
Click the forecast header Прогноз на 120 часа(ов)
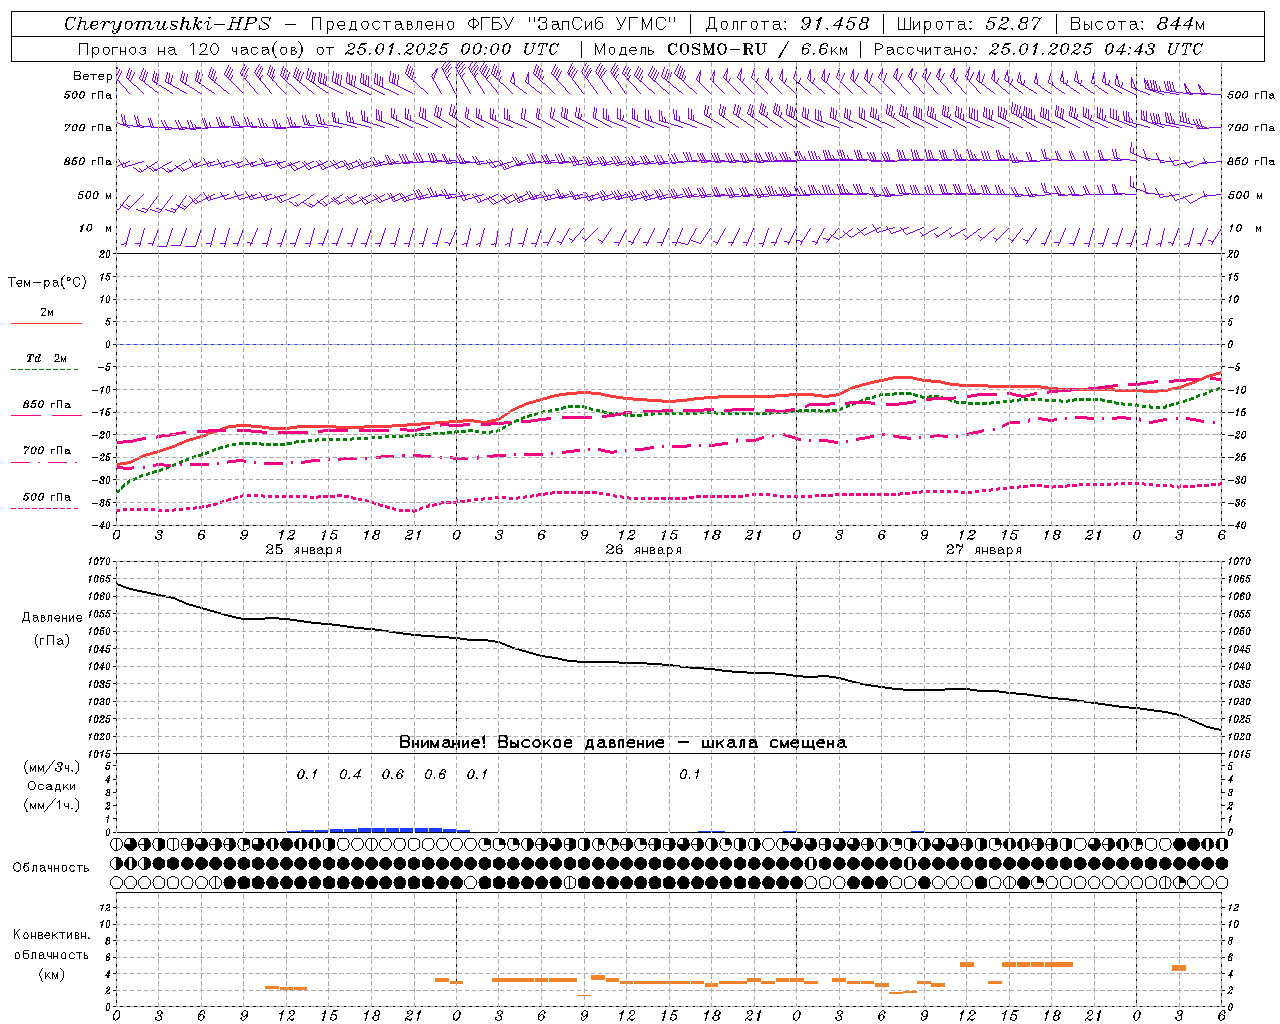pos(191,49)
